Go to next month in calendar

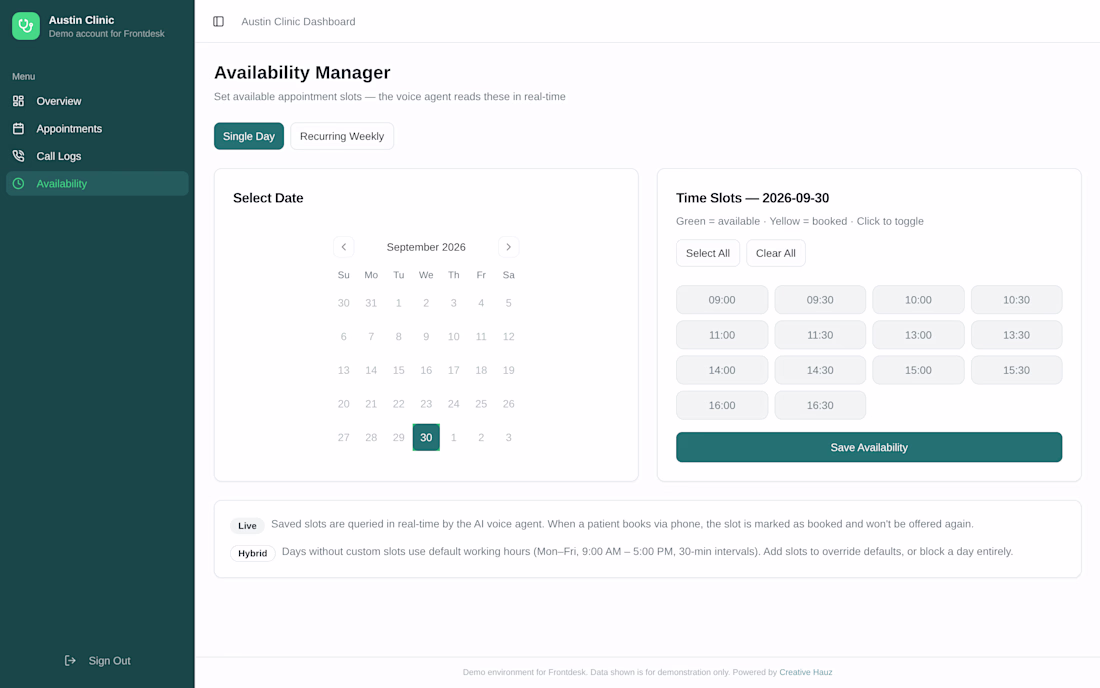pos(509,247)
